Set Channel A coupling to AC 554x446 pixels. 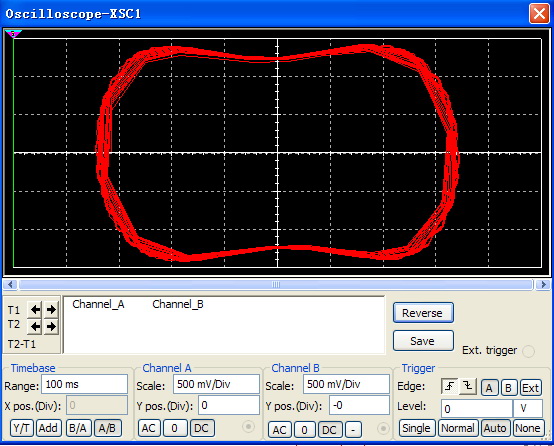[x=149, y=428]
